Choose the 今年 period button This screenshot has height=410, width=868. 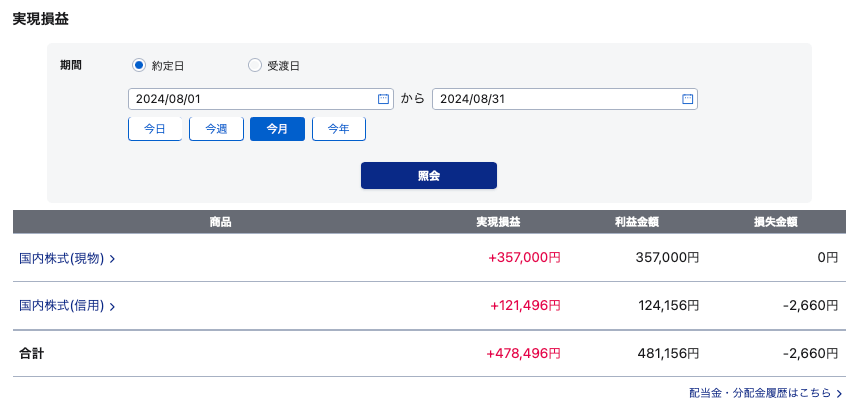click(x=339, y=129)
